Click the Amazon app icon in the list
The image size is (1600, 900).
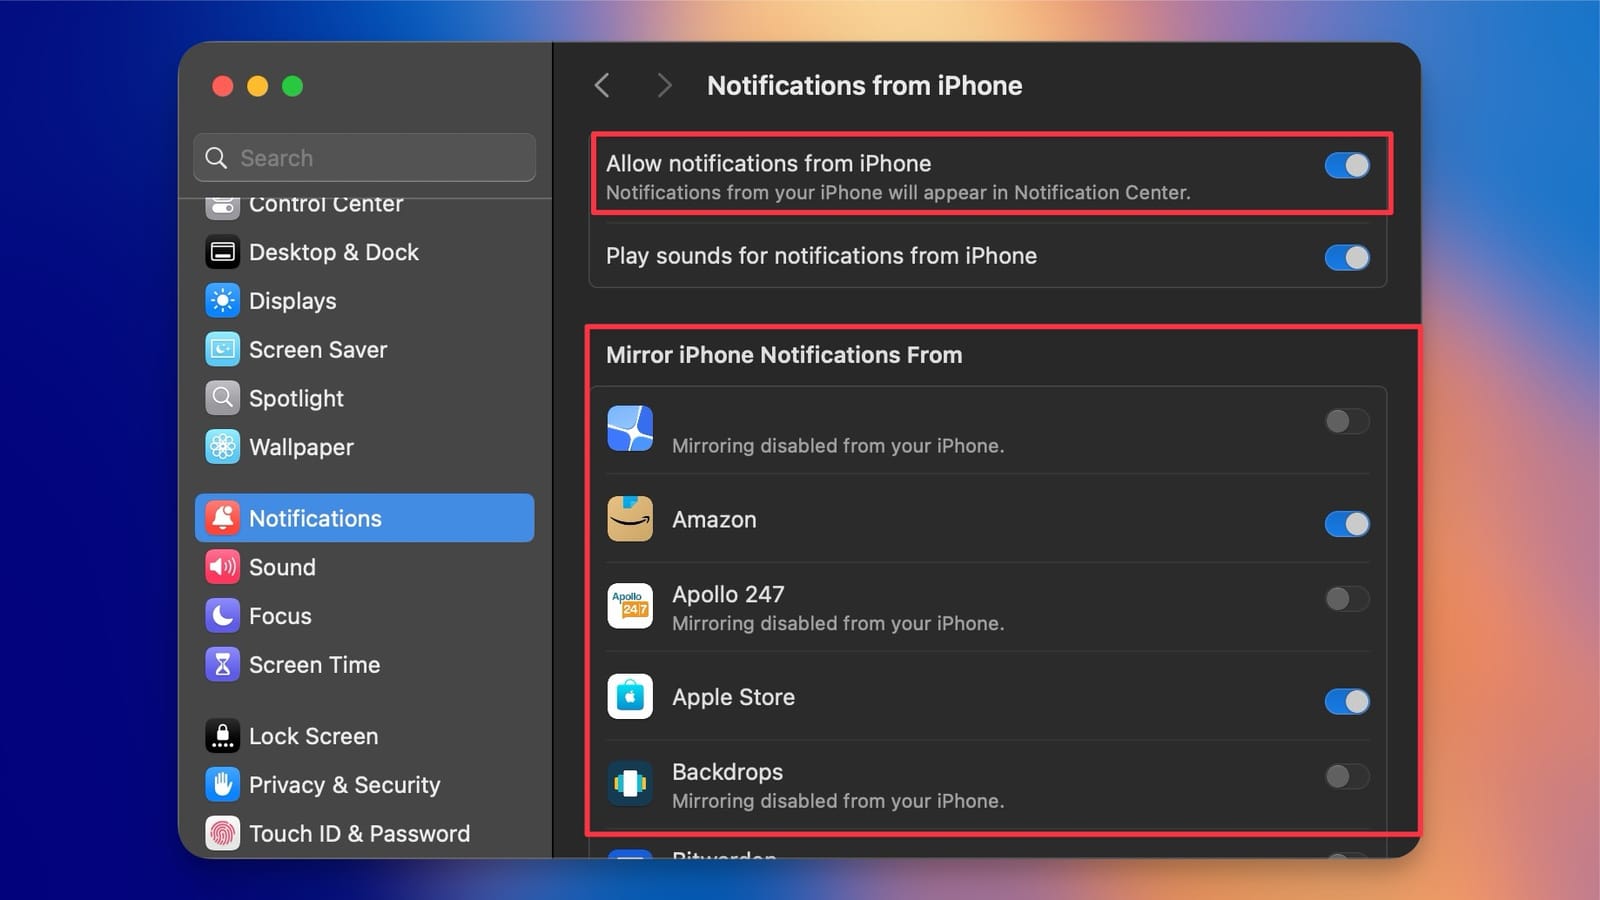tap(630, 519)
